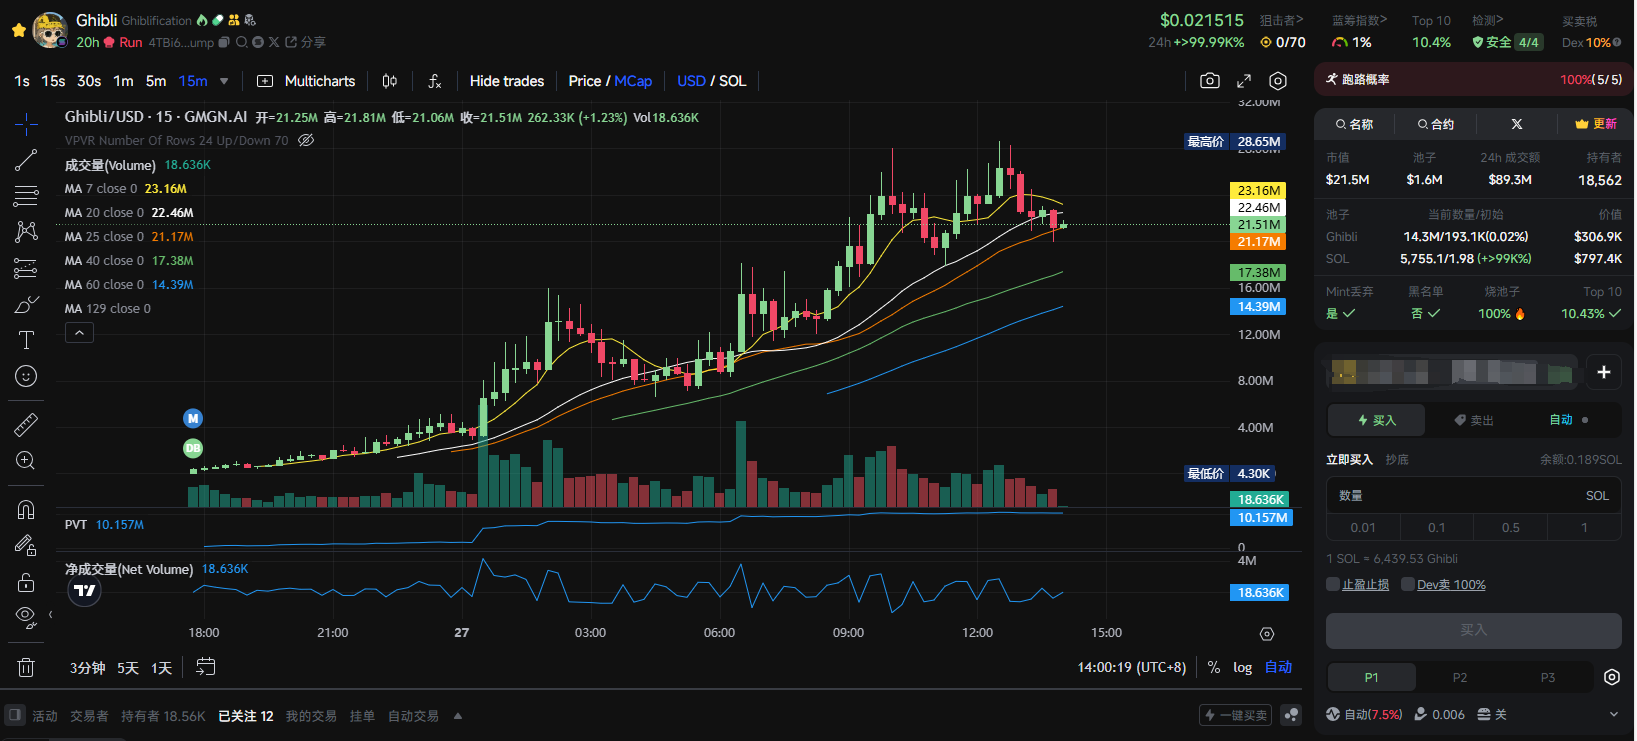Open the magnet mode tool
The image size is (1637, 741).
[x=26, y=510]
